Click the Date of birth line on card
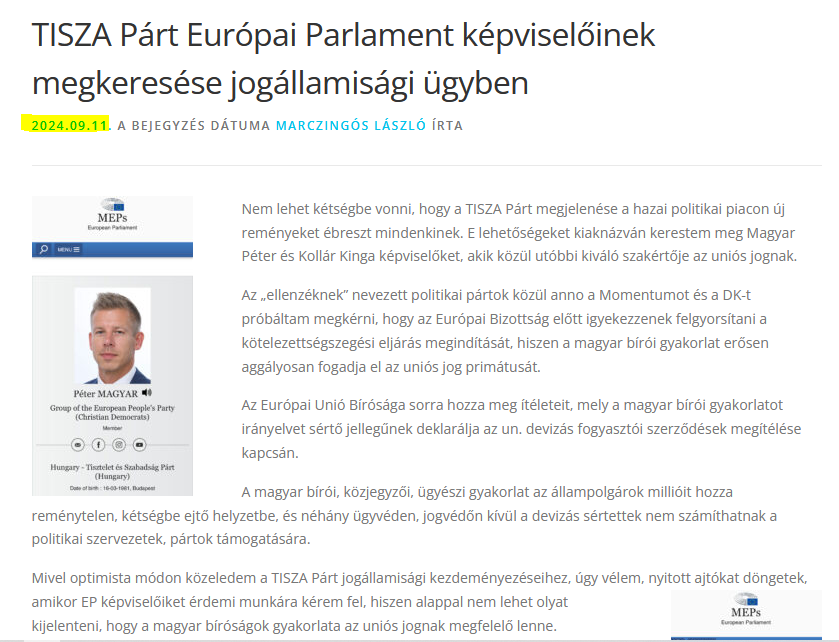Viewport: 839px width, 642px height. point(112,488)
